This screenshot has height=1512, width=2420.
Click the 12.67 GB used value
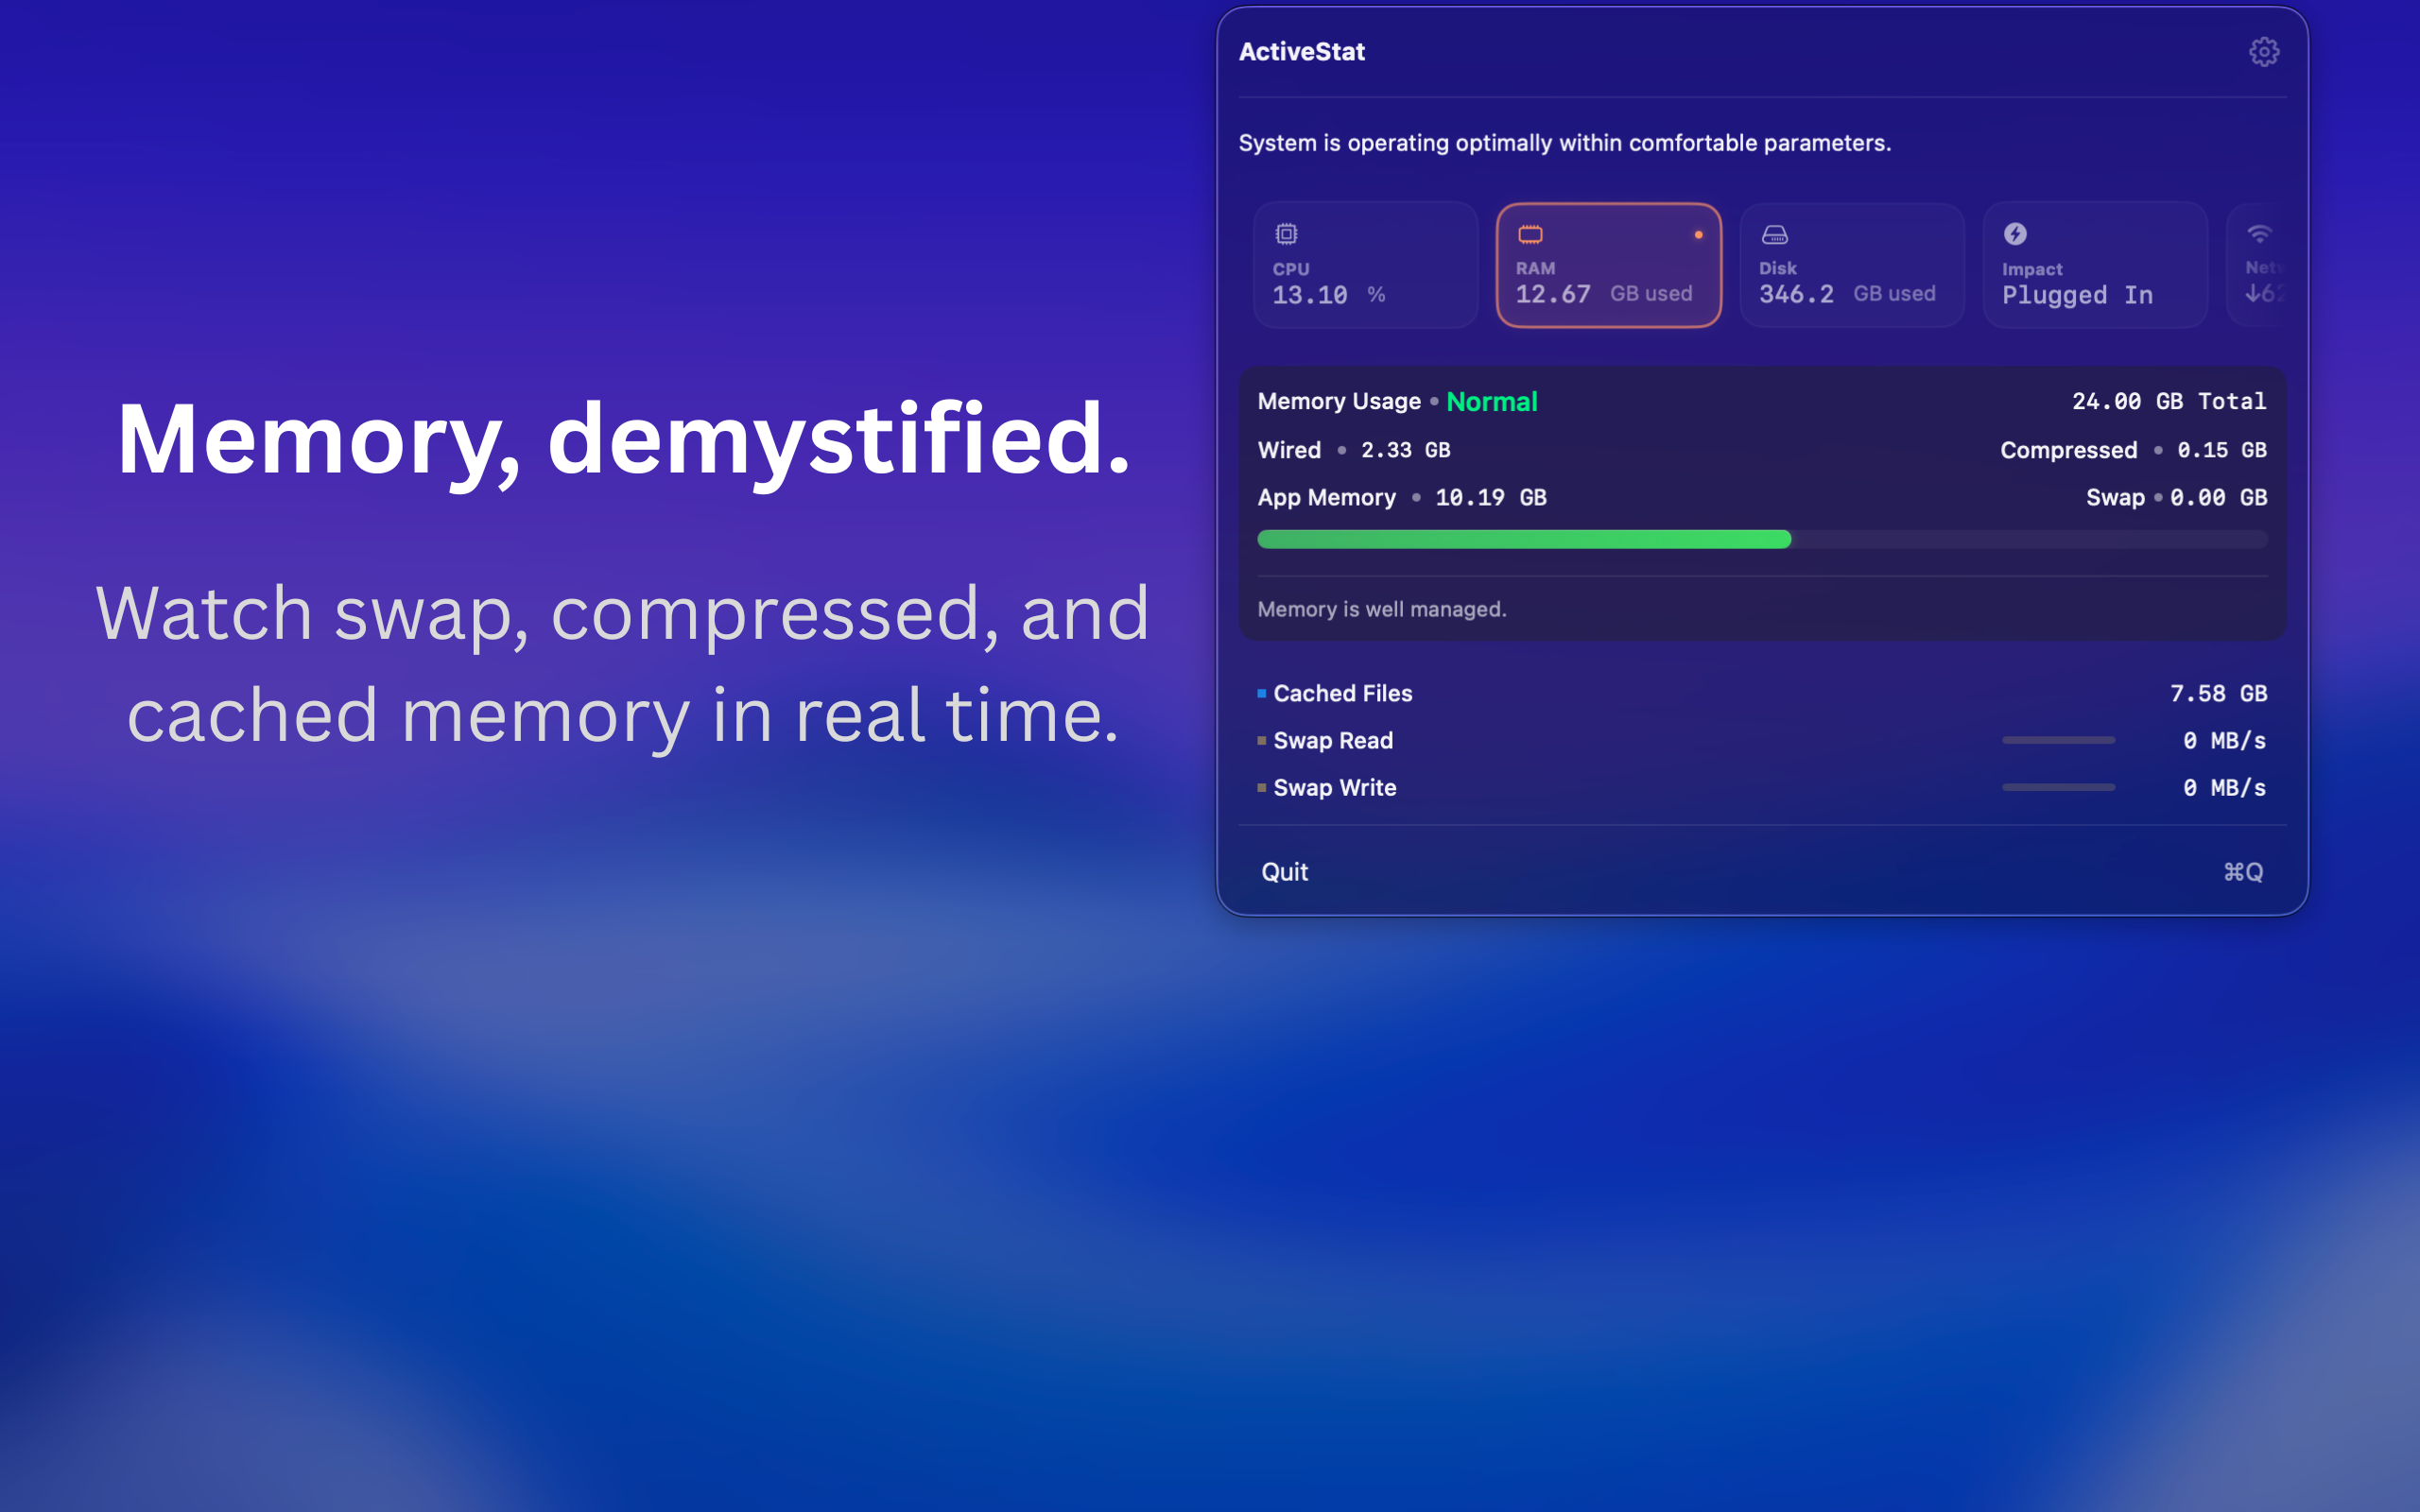(1603, 294)
